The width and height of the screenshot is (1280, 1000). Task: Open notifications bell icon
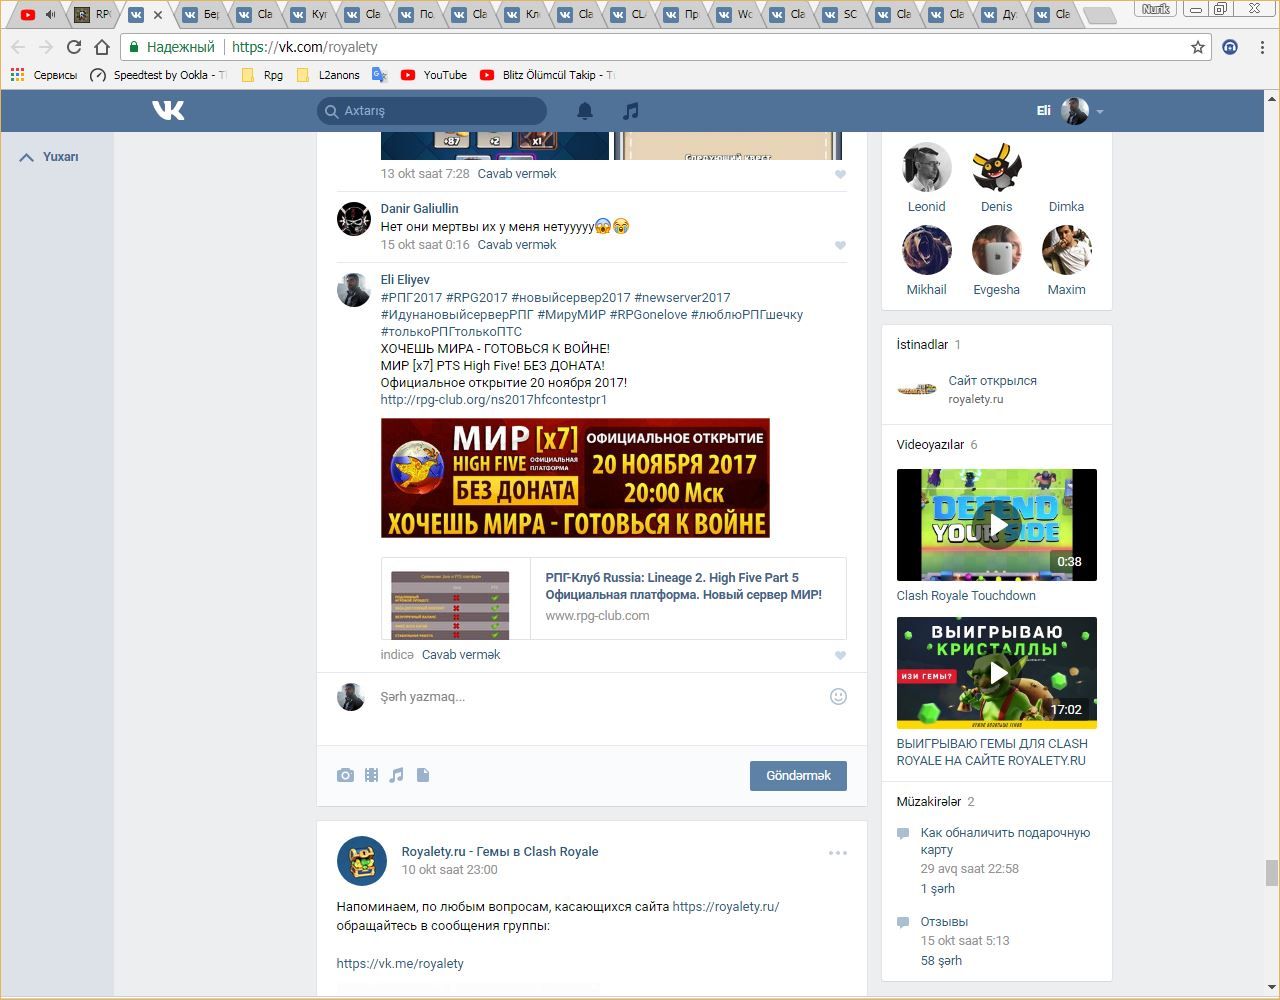coord(585,111)
